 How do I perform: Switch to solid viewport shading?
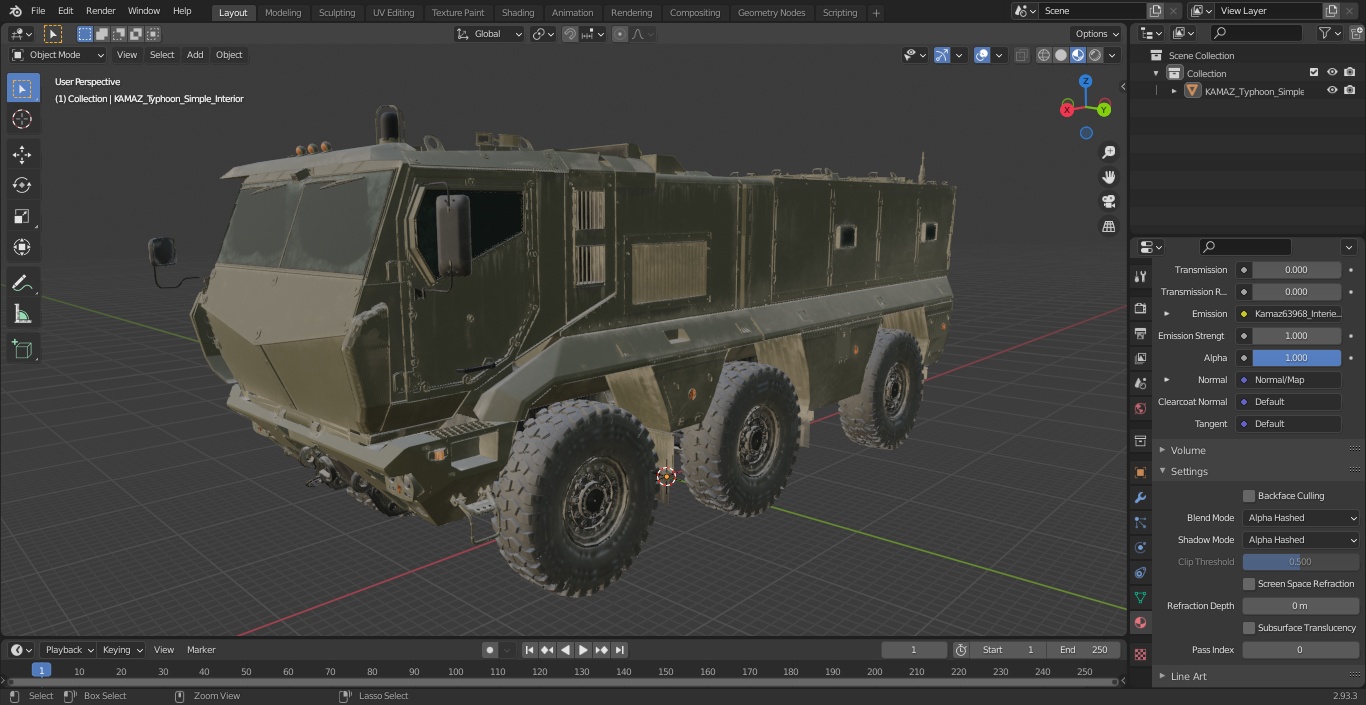1061,55
